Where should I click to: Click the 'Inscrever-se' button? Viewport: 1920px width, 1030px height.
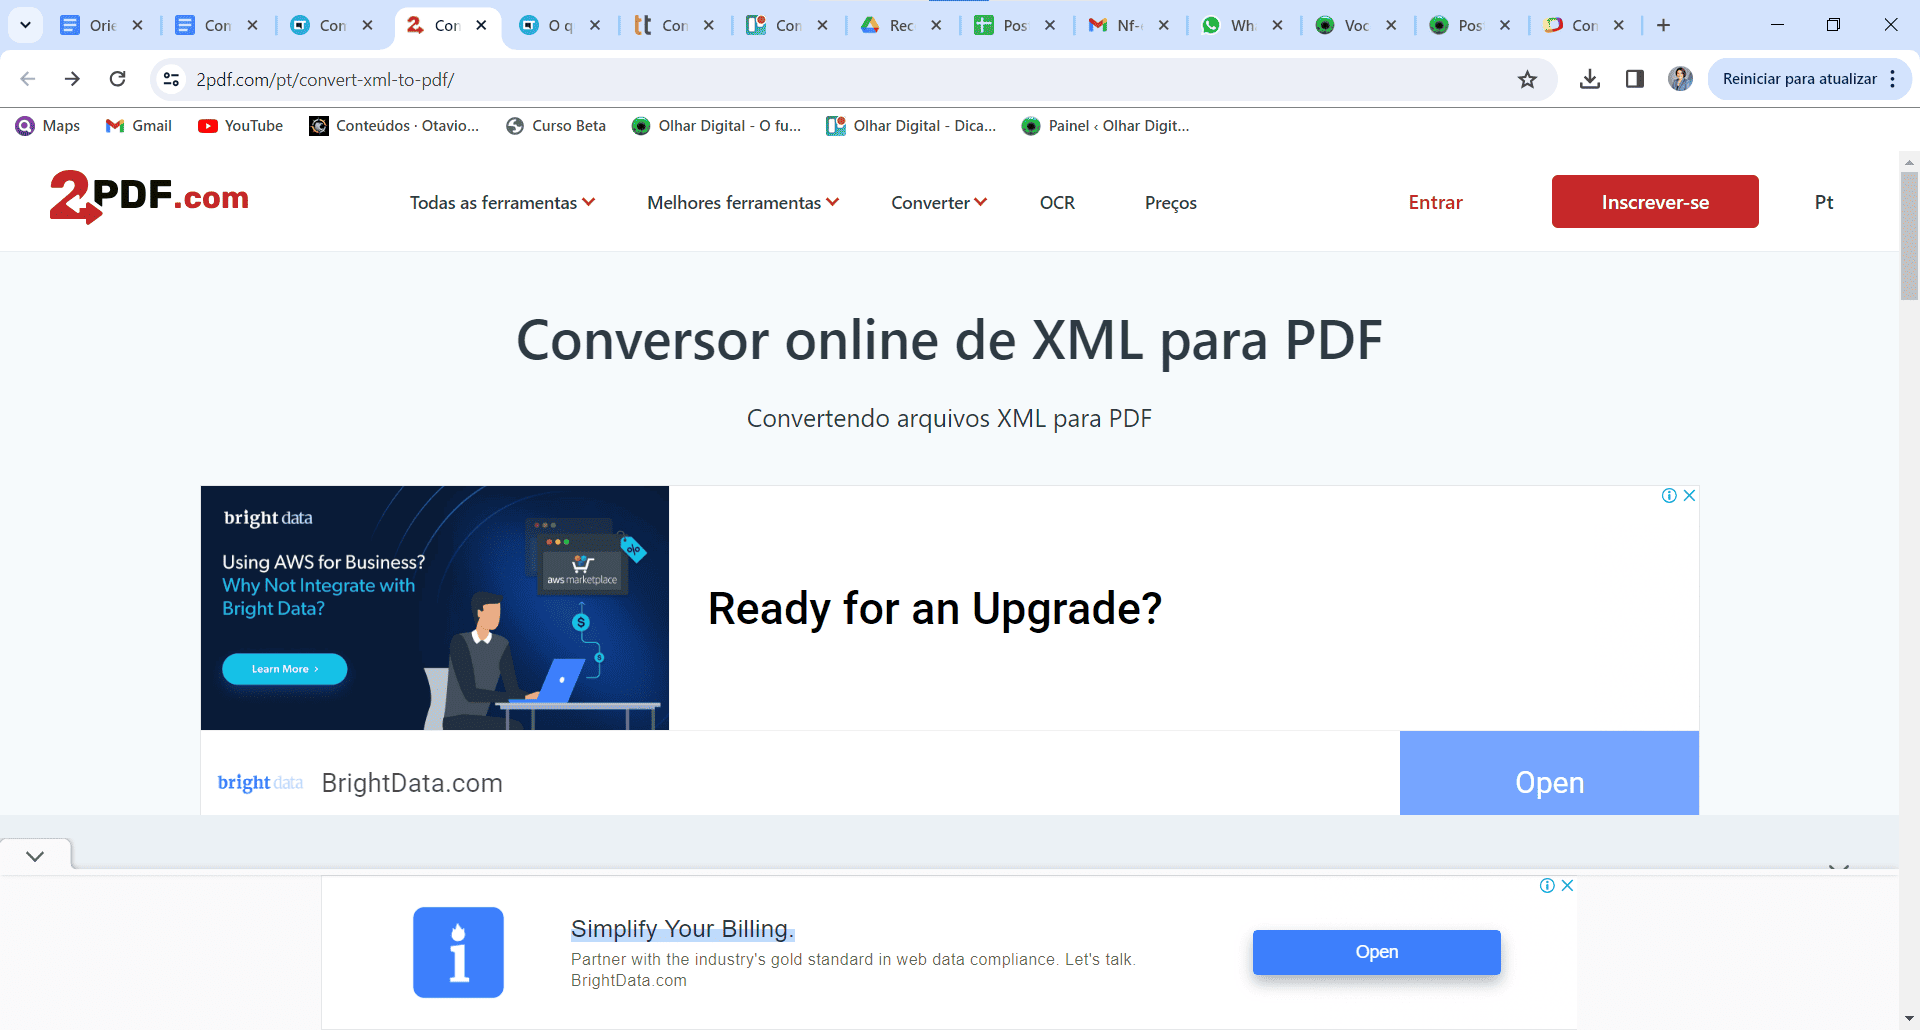click(1655, 201)
